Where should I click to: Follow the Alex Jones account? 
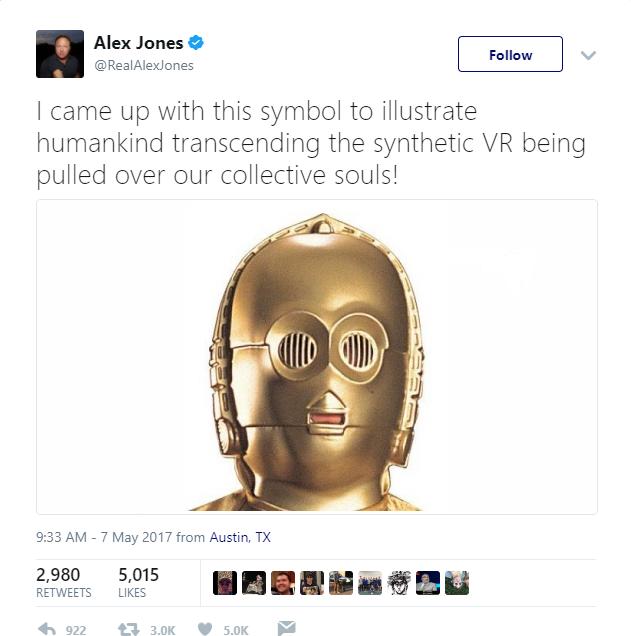tap(510, 54)
